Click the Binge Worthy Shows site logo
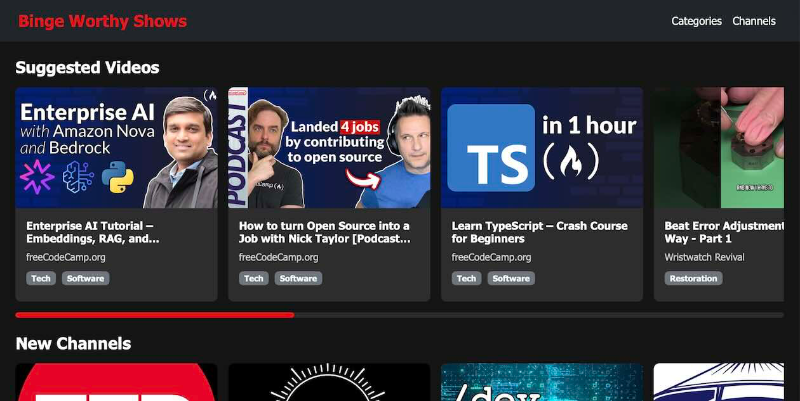 coord(102,21)
